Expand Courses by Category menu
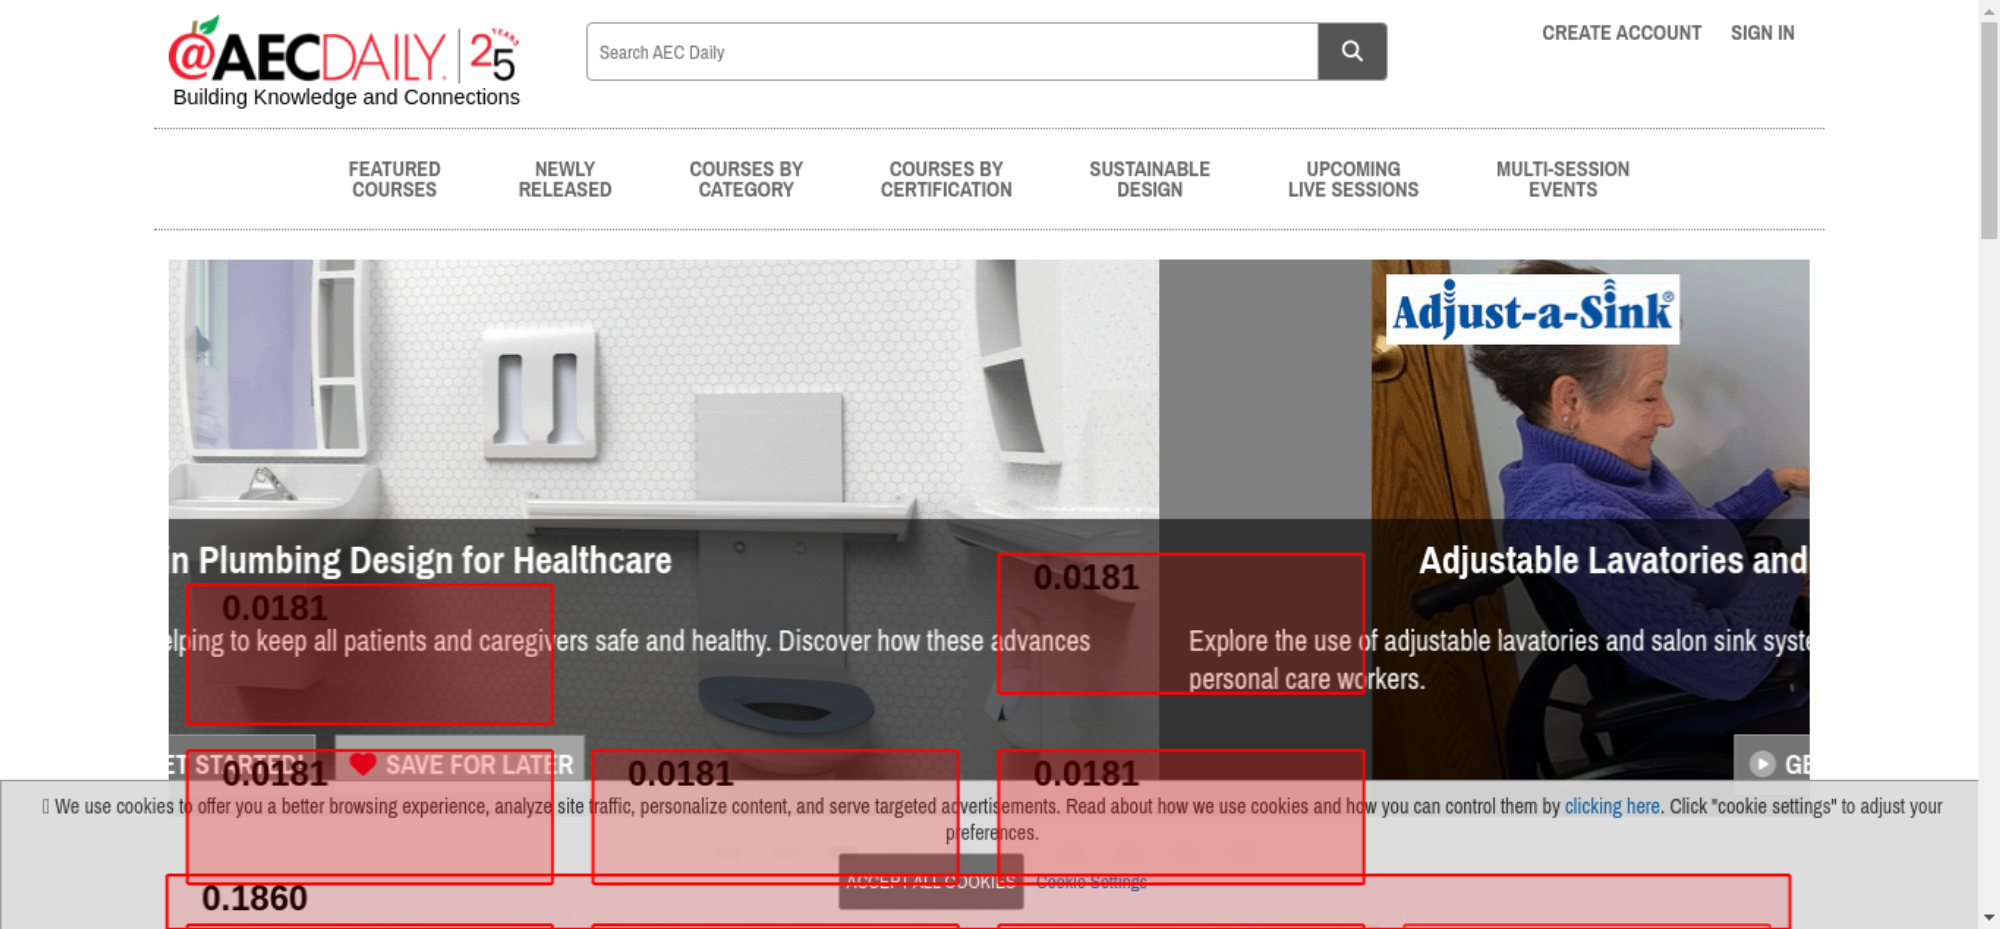 coord(746,180)
